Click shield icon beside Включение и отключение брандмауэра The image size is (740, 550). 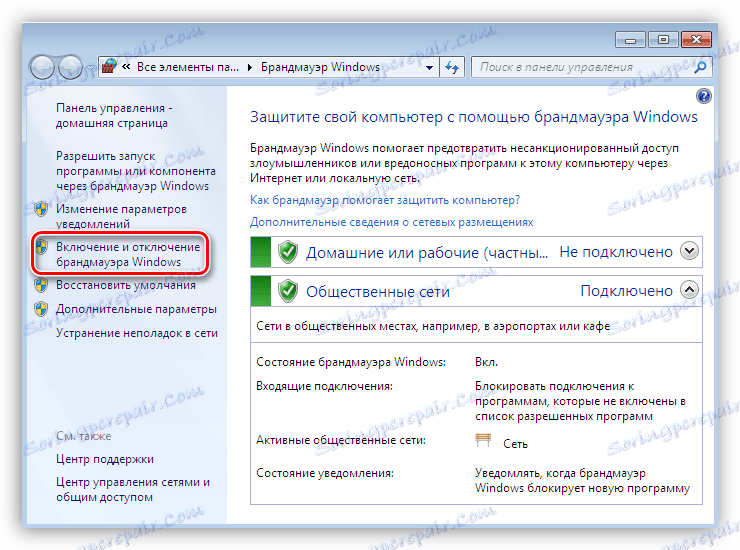pyautogui.click(x=41, y=246)
